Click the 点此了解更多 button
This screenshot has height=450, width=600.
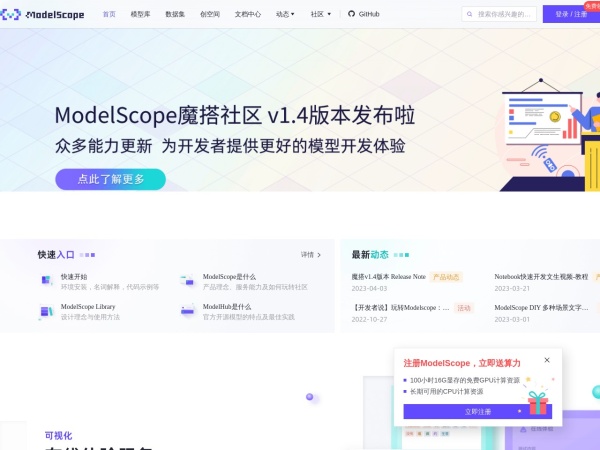click(x=111, y=179)
